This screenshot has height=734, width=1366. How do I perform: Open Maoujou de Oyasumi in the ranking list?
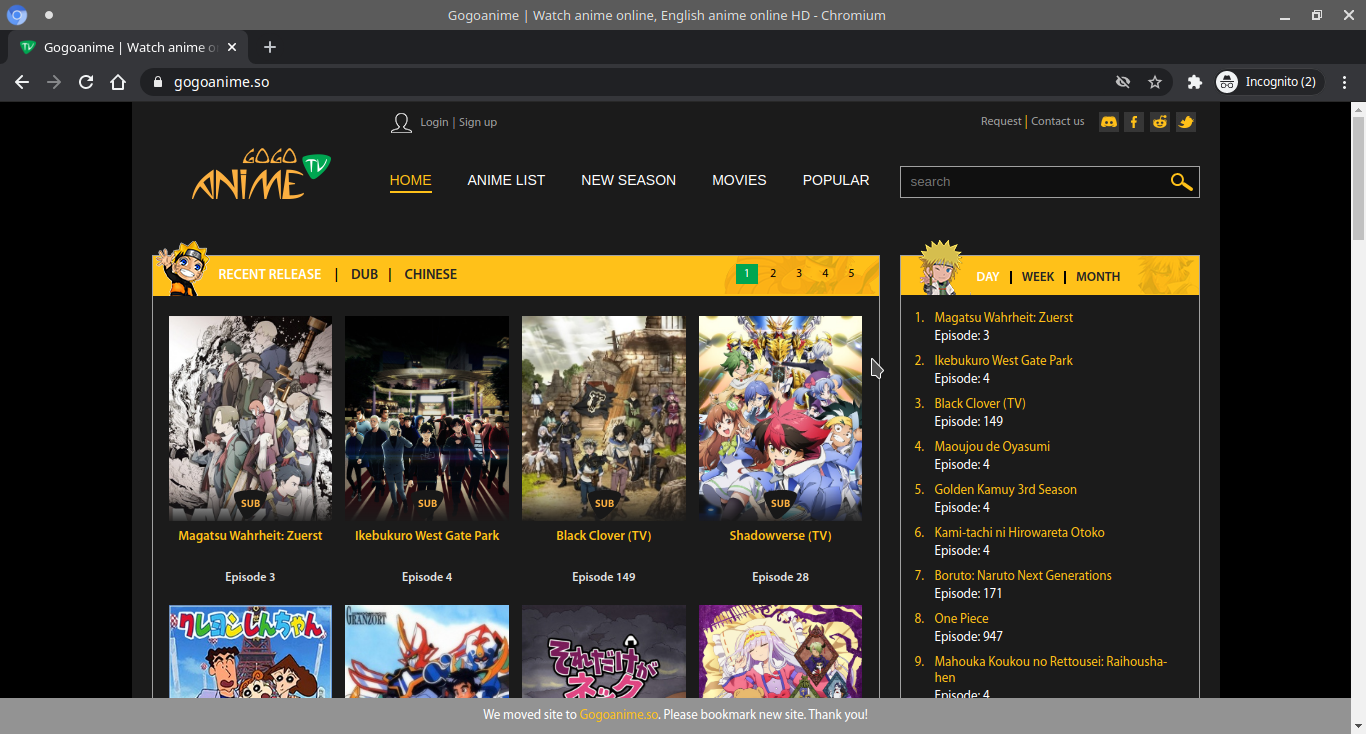click(992, 447)
